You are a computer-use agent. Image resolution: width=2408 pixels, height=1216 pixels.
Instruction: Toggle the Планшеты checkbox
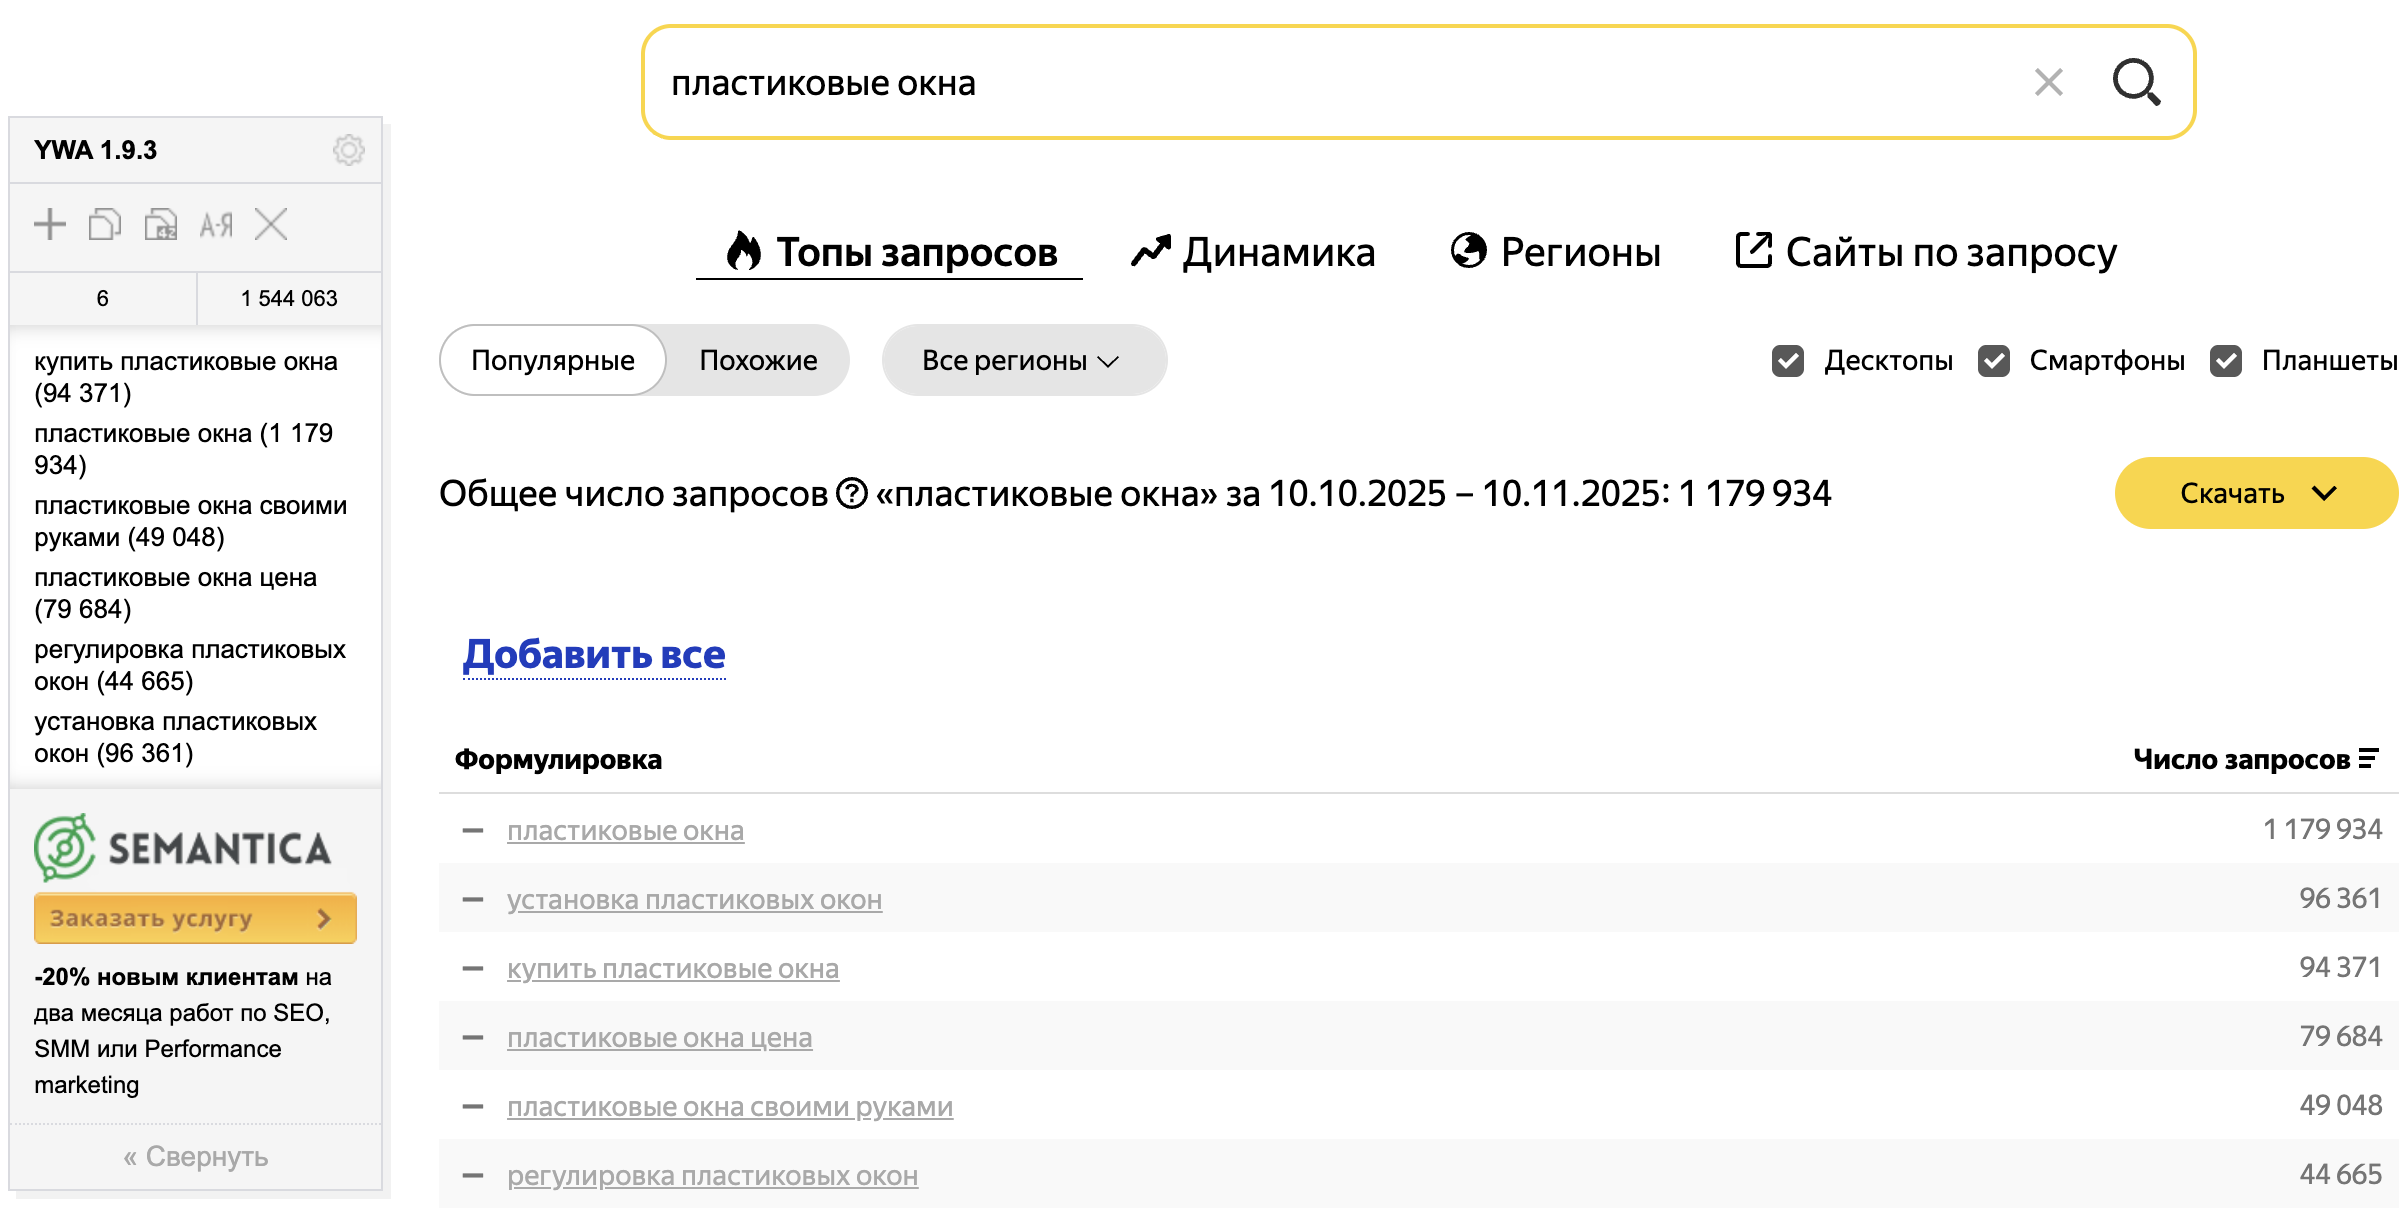pos(2225,361)
